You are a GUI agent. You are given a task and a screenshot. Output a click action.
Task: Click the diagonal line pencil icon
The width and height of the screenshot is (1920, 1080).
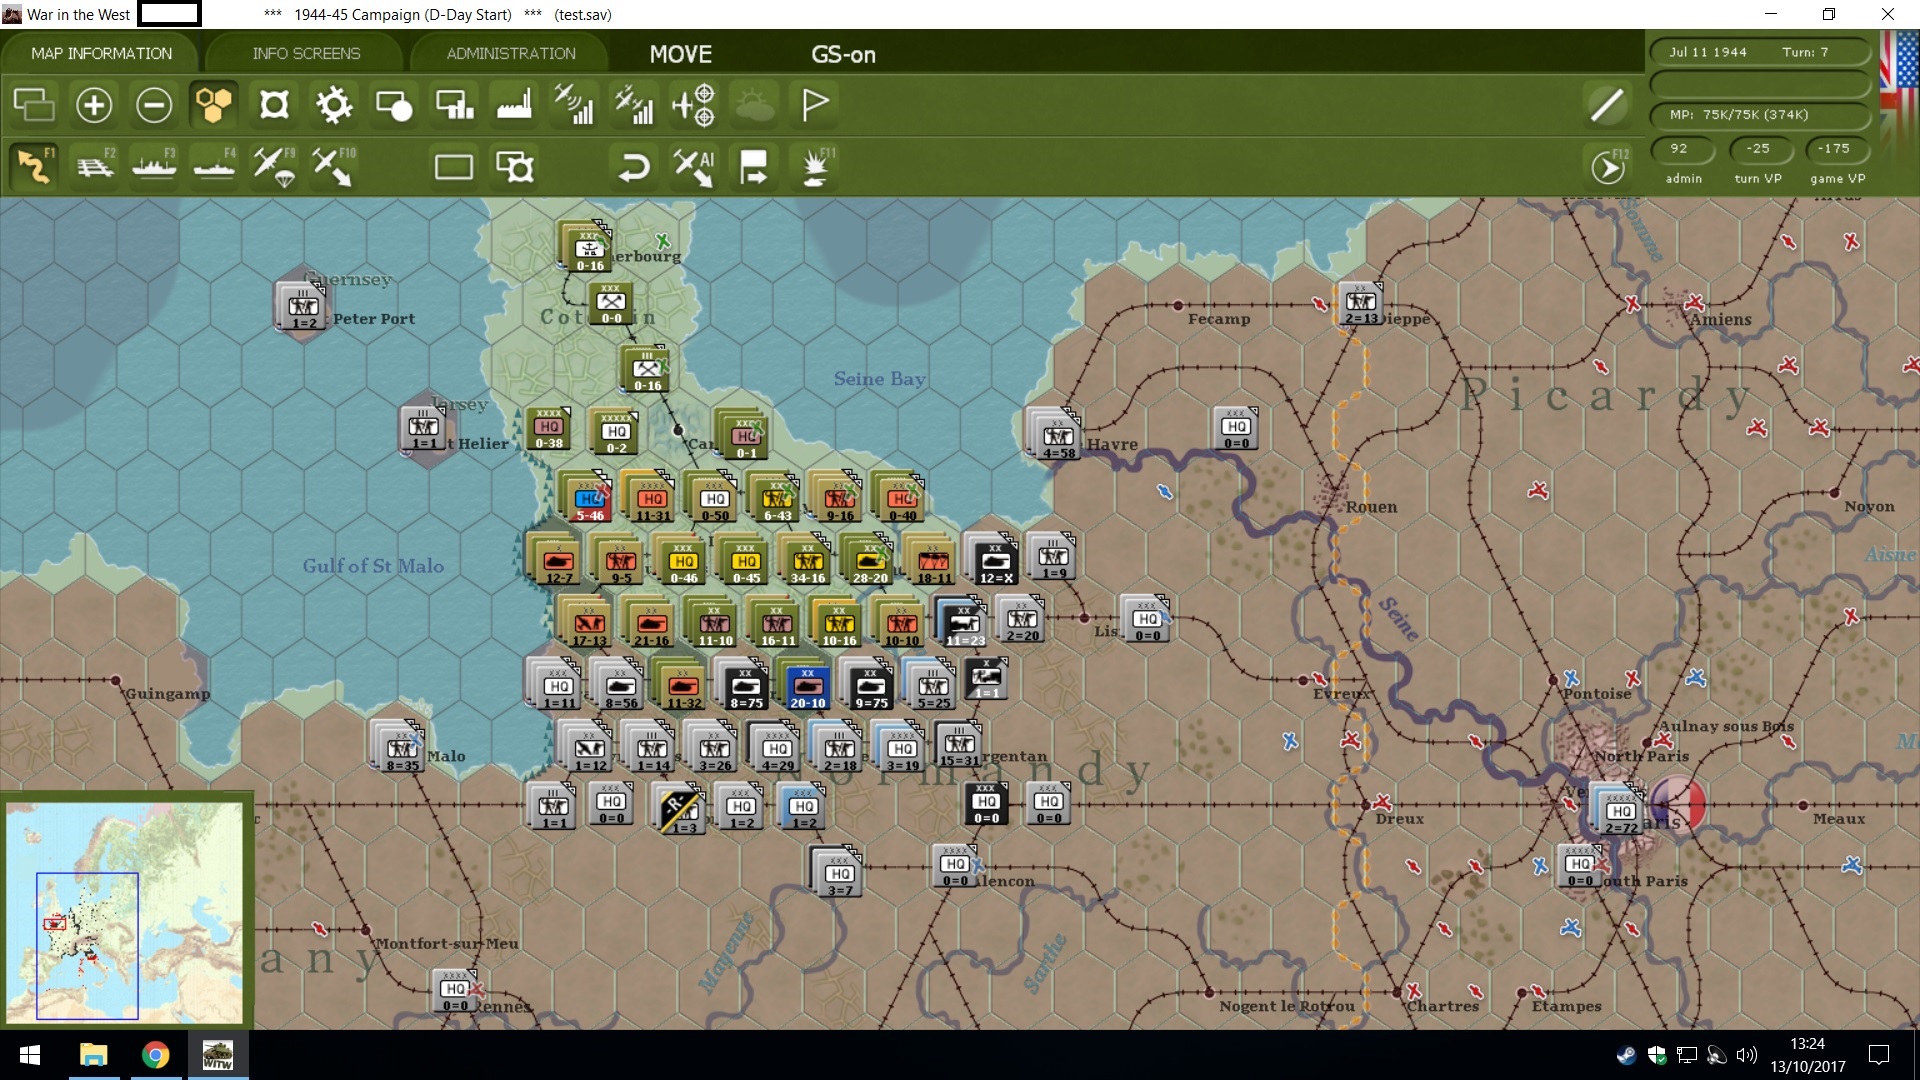click(1607, 104)
